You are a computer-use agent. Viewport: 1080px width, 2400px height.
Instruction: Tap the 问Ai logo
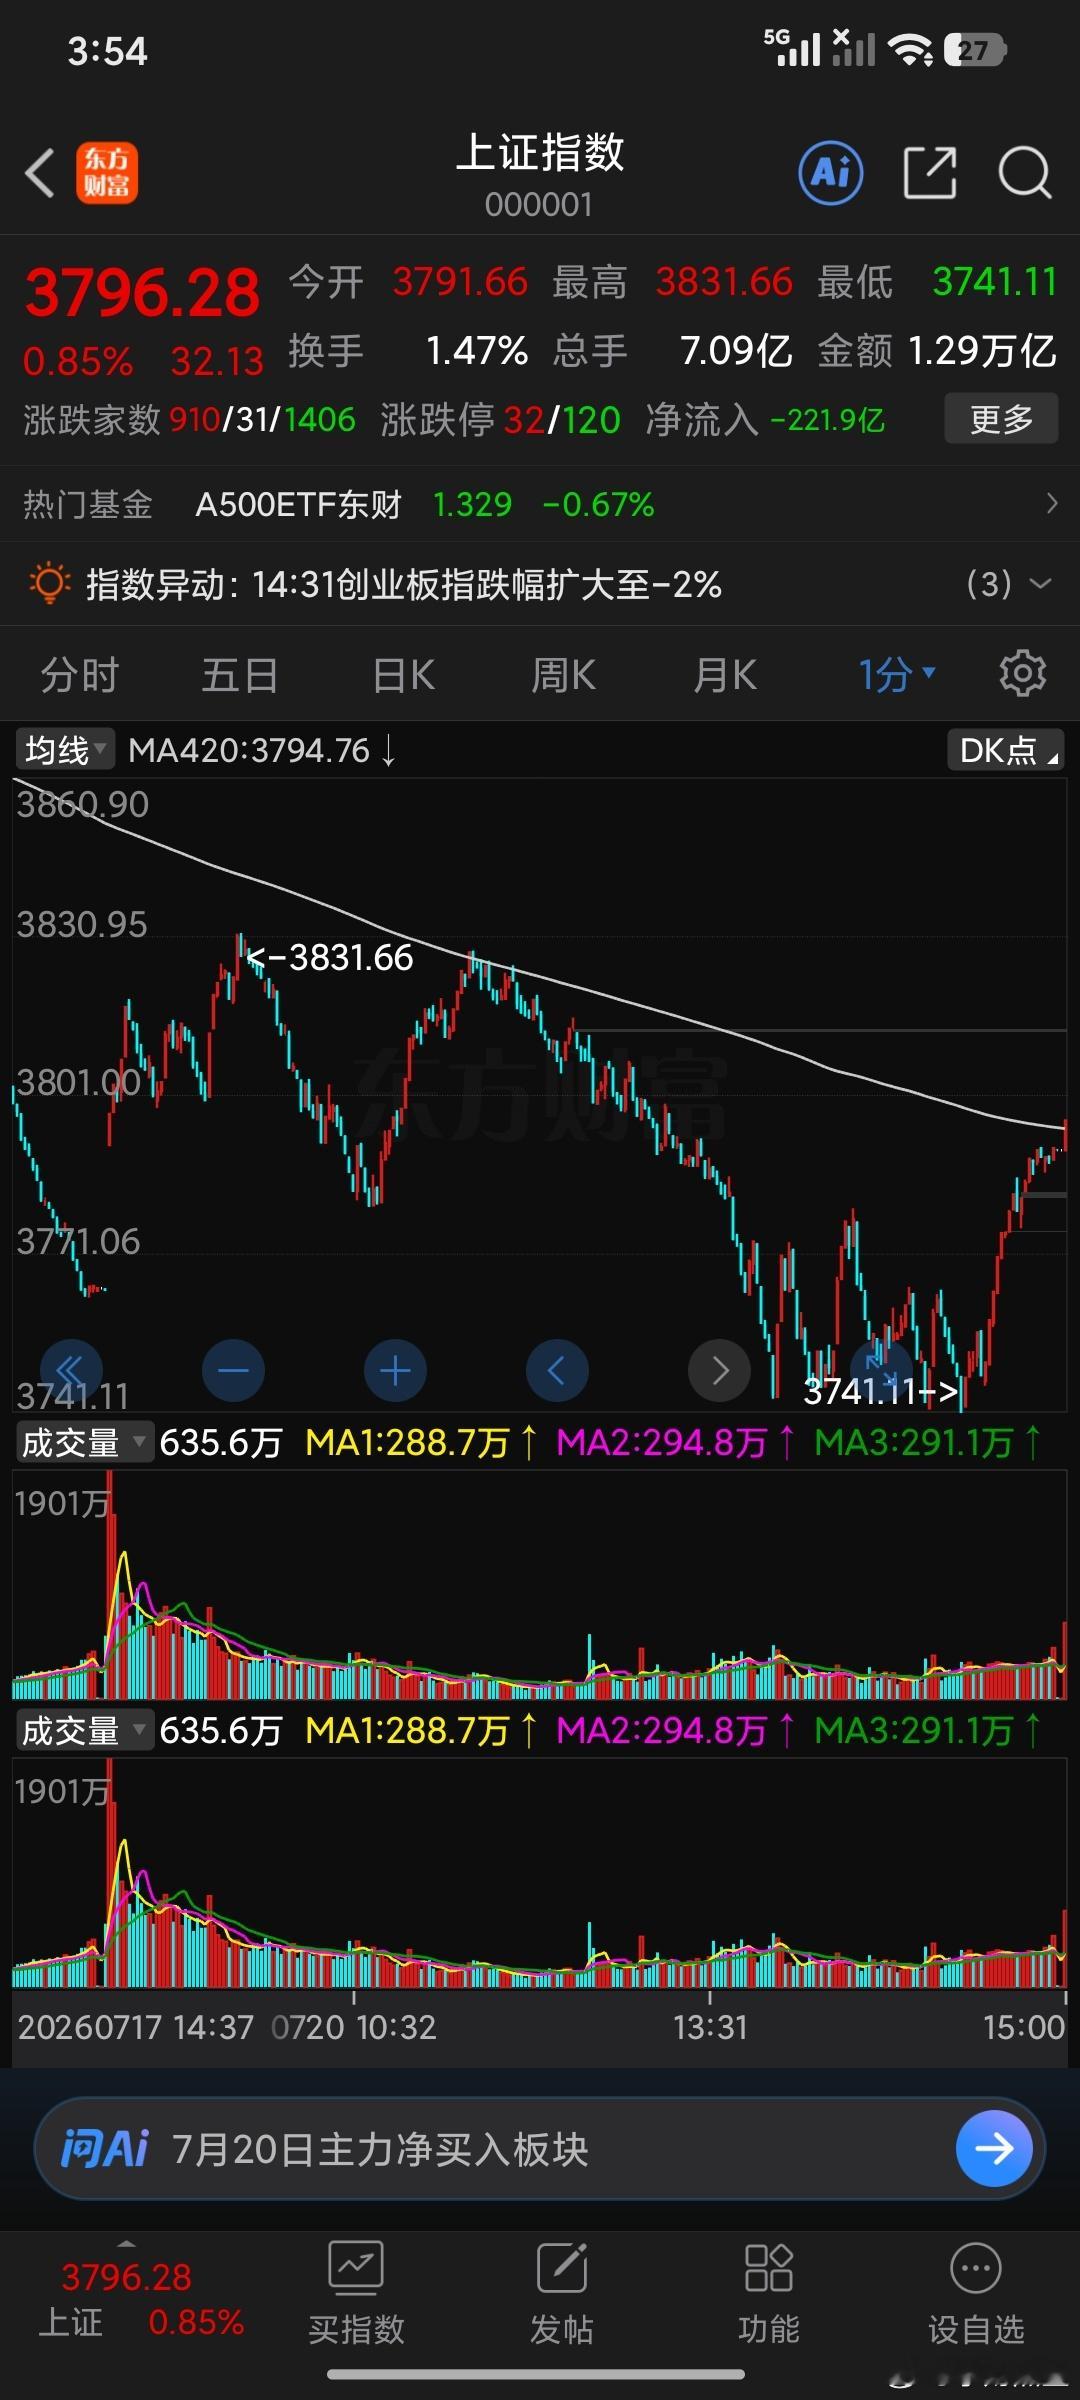tap(104, 2148)
